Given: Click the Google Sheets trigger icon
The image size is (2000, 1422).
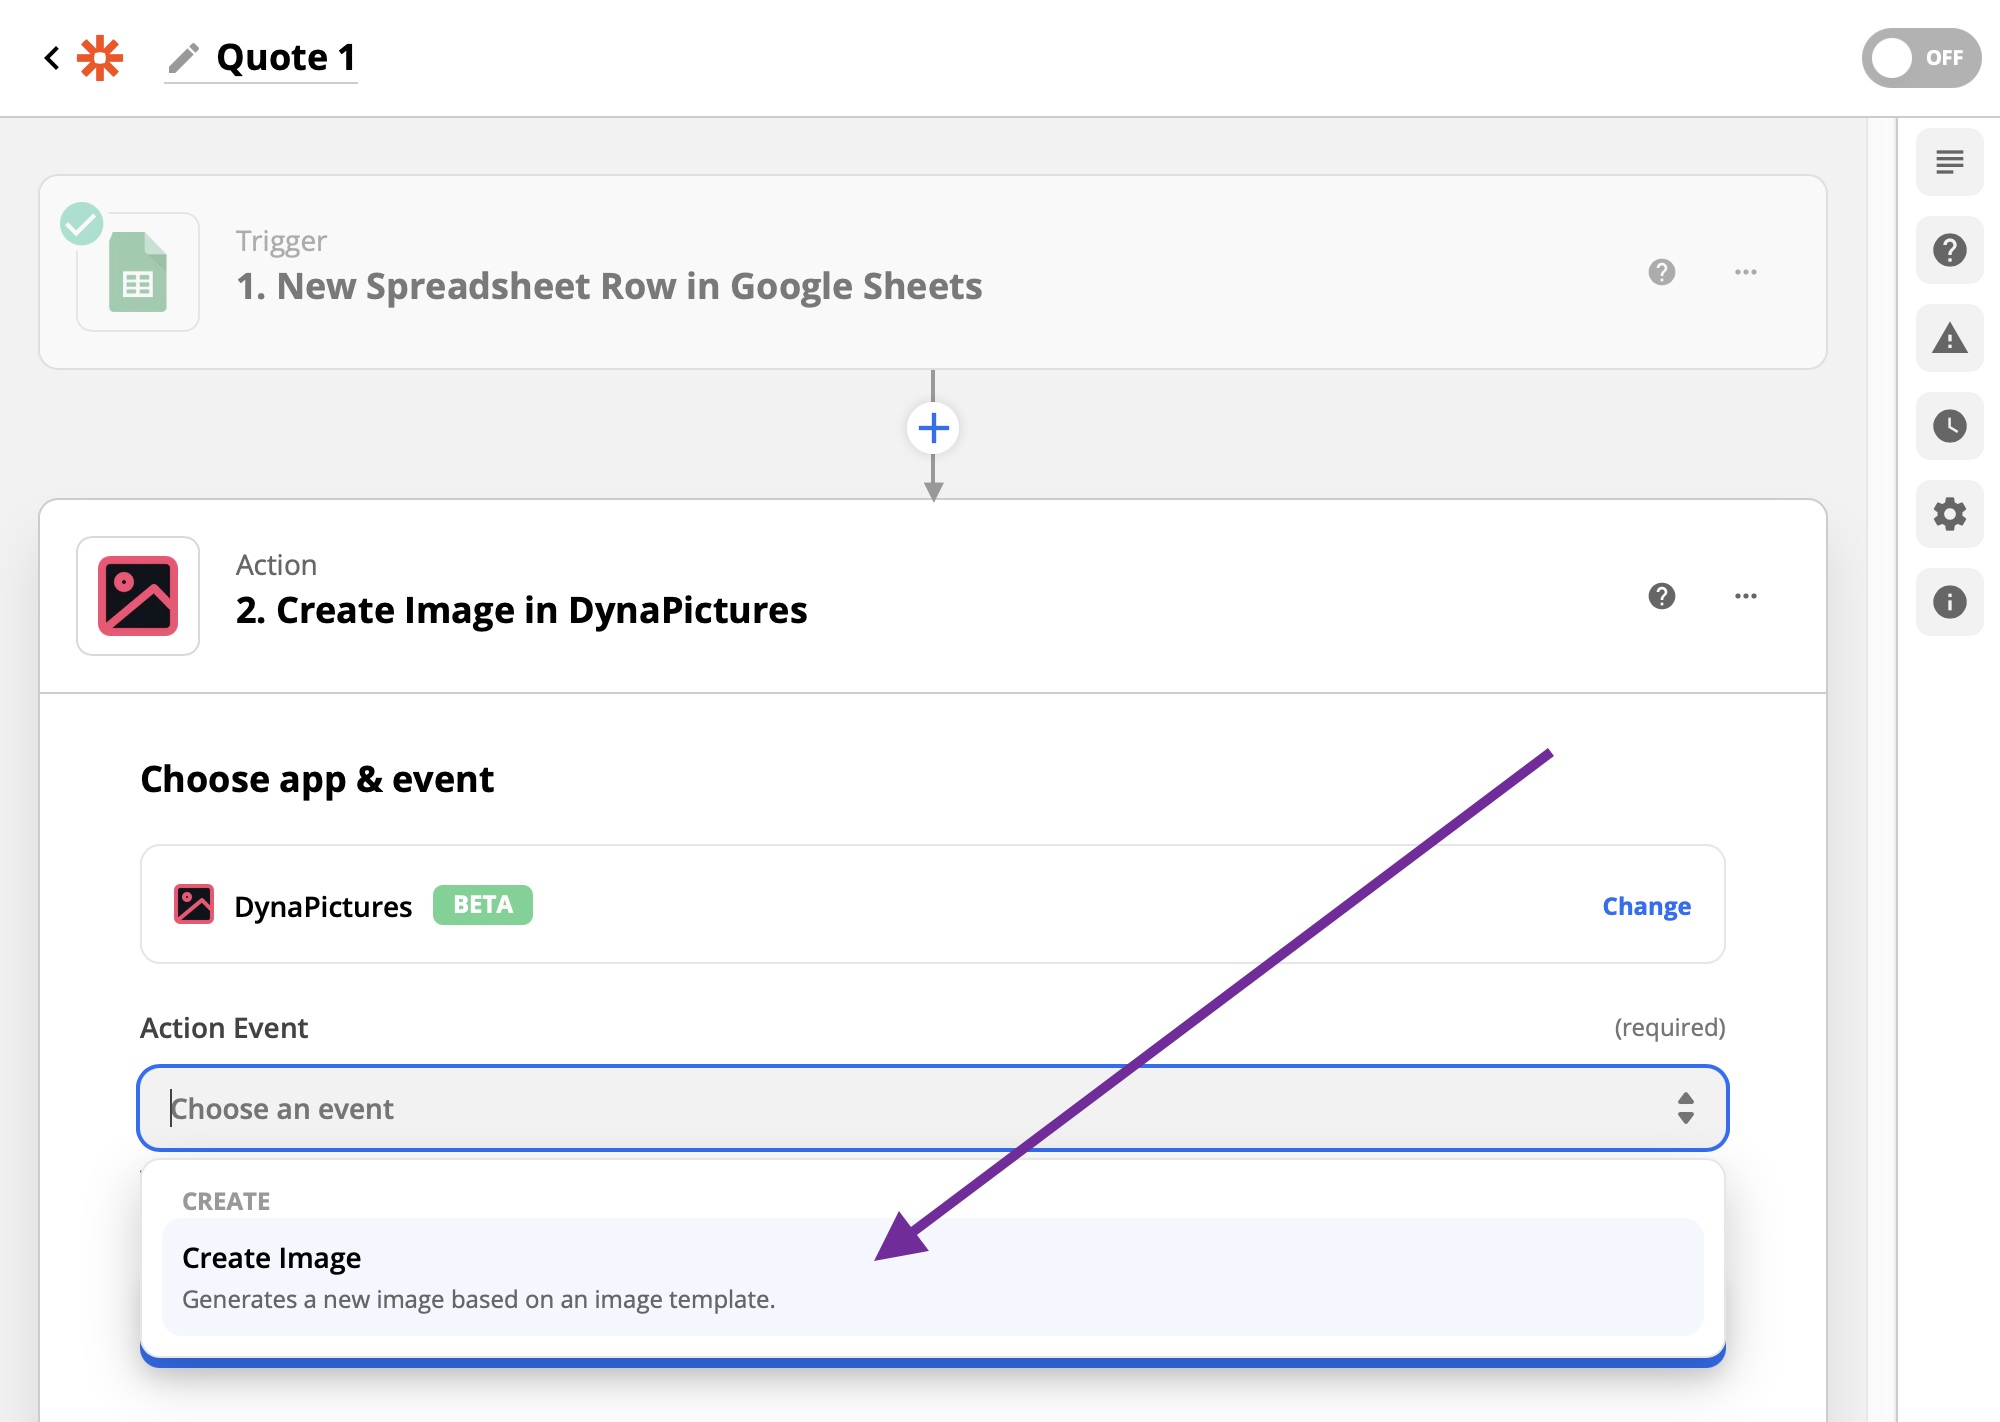Looking at the screenshot, I should [x=137, y=271].
